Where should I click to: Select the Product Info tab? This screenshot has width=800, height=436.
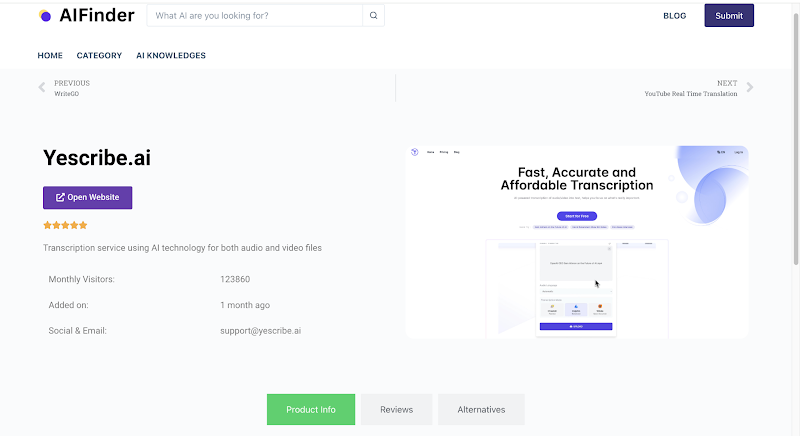pyautogui.click(x=311, y=409)
